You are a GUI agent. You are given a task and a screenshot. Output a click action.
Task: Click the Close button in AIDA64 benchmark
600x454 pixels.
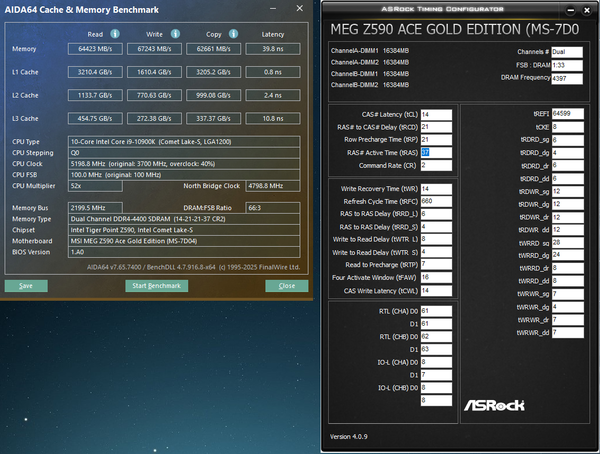tap(287, 286)
